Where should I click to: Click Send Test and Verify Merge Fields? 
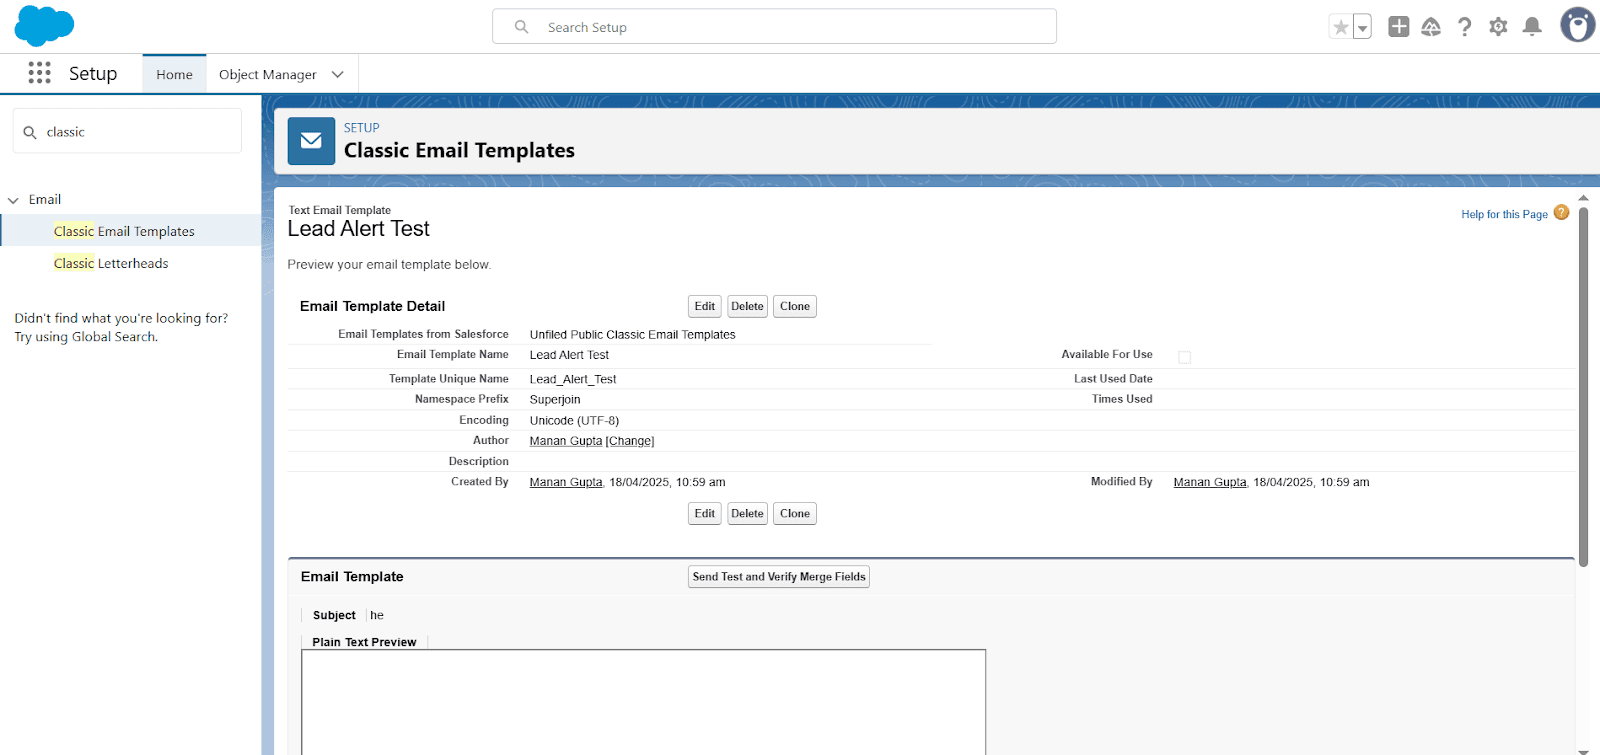coord(779,577)
